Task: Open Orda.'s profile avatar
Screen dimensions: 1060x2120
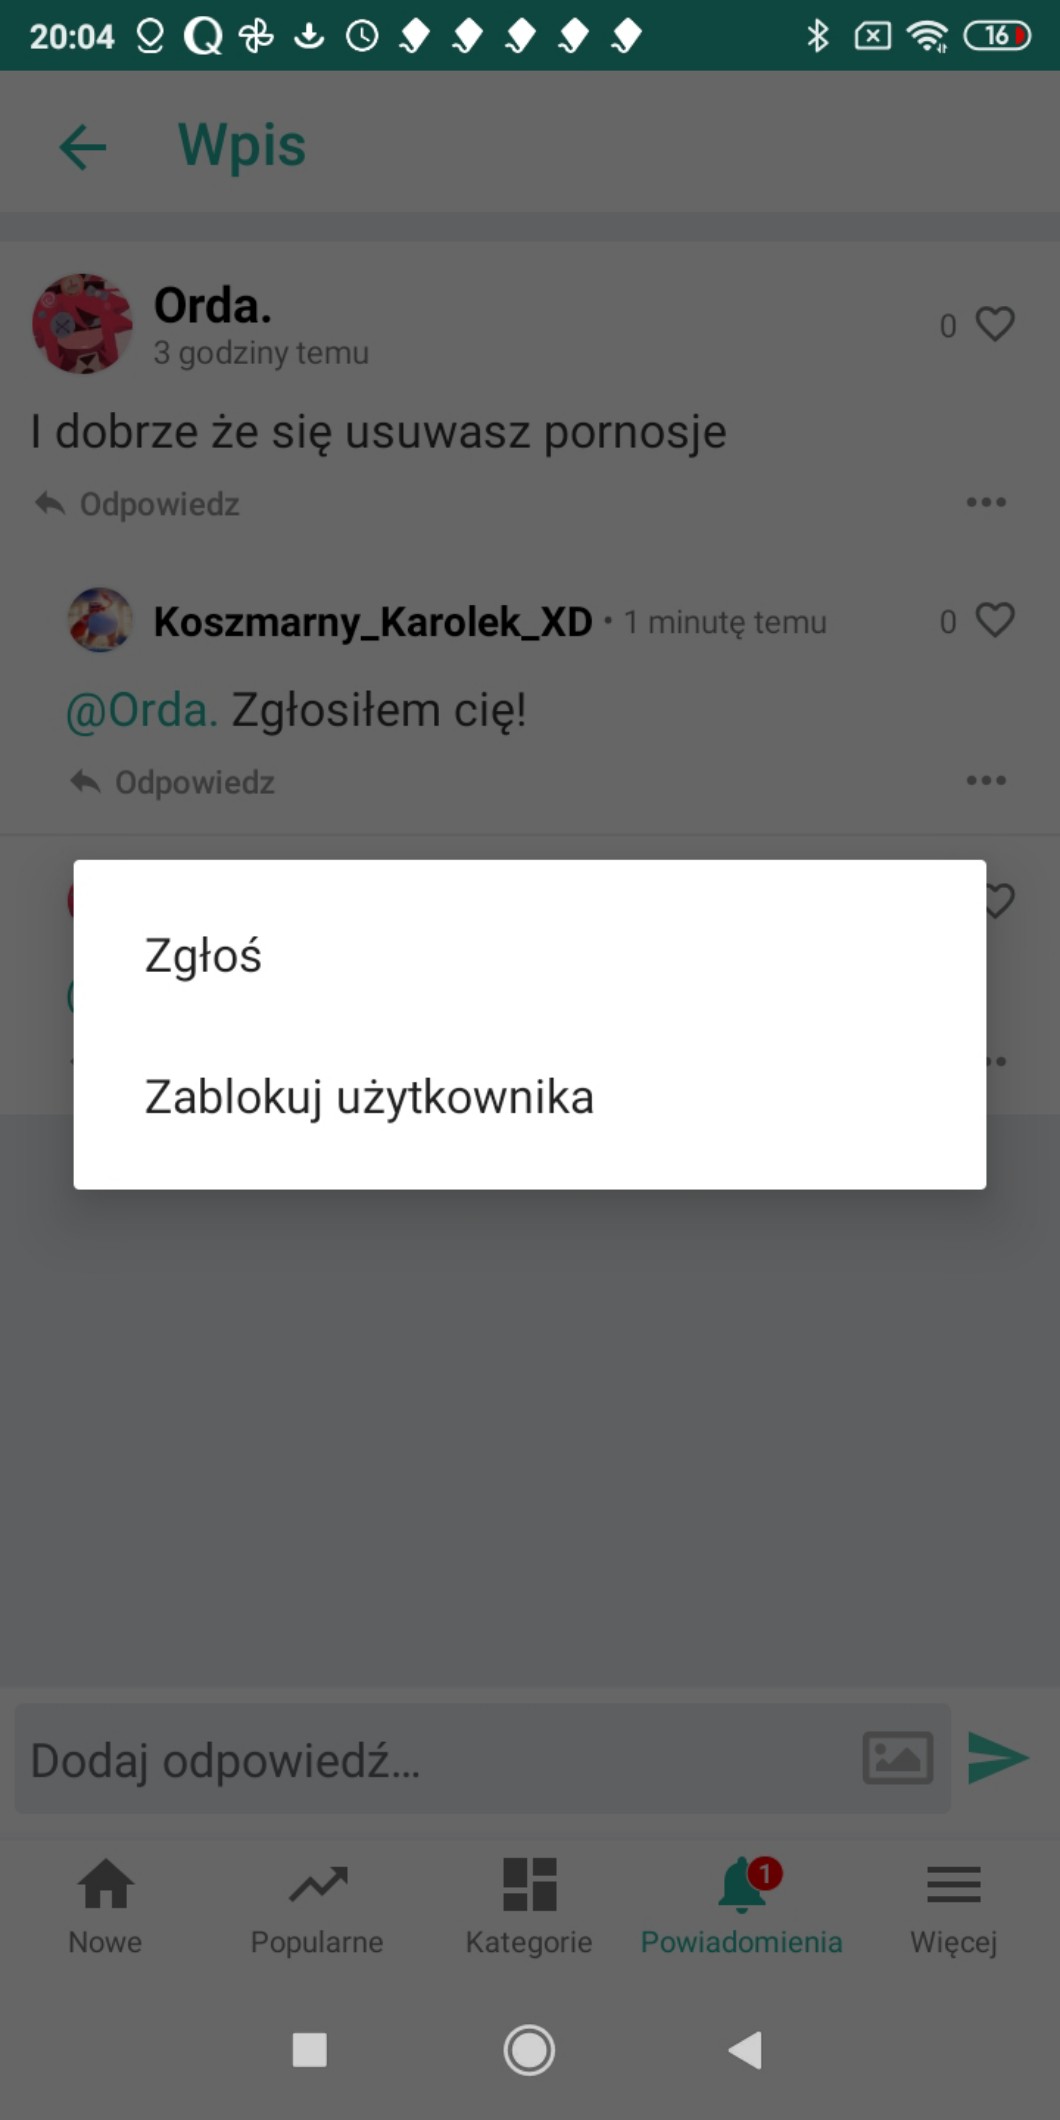Action: point(82,324)
